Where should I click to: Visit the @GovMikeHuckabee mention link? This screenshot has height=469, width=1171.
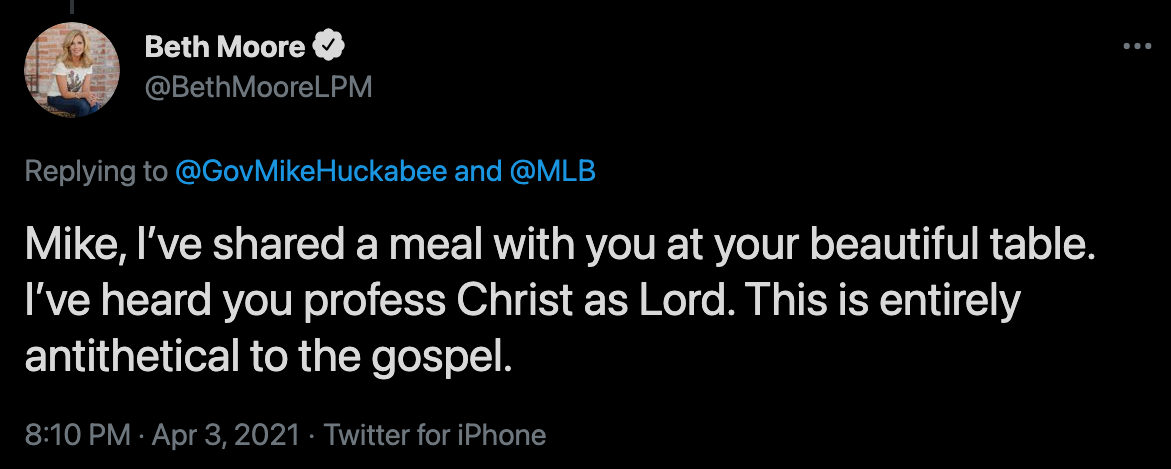[311, 172]
